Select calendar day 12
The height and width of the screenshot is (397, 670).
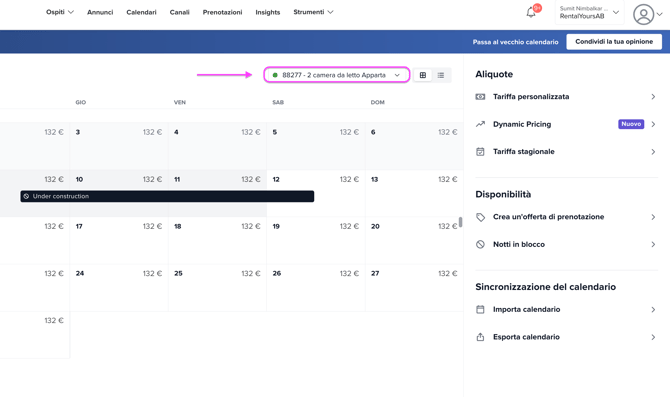coord(316,193)
